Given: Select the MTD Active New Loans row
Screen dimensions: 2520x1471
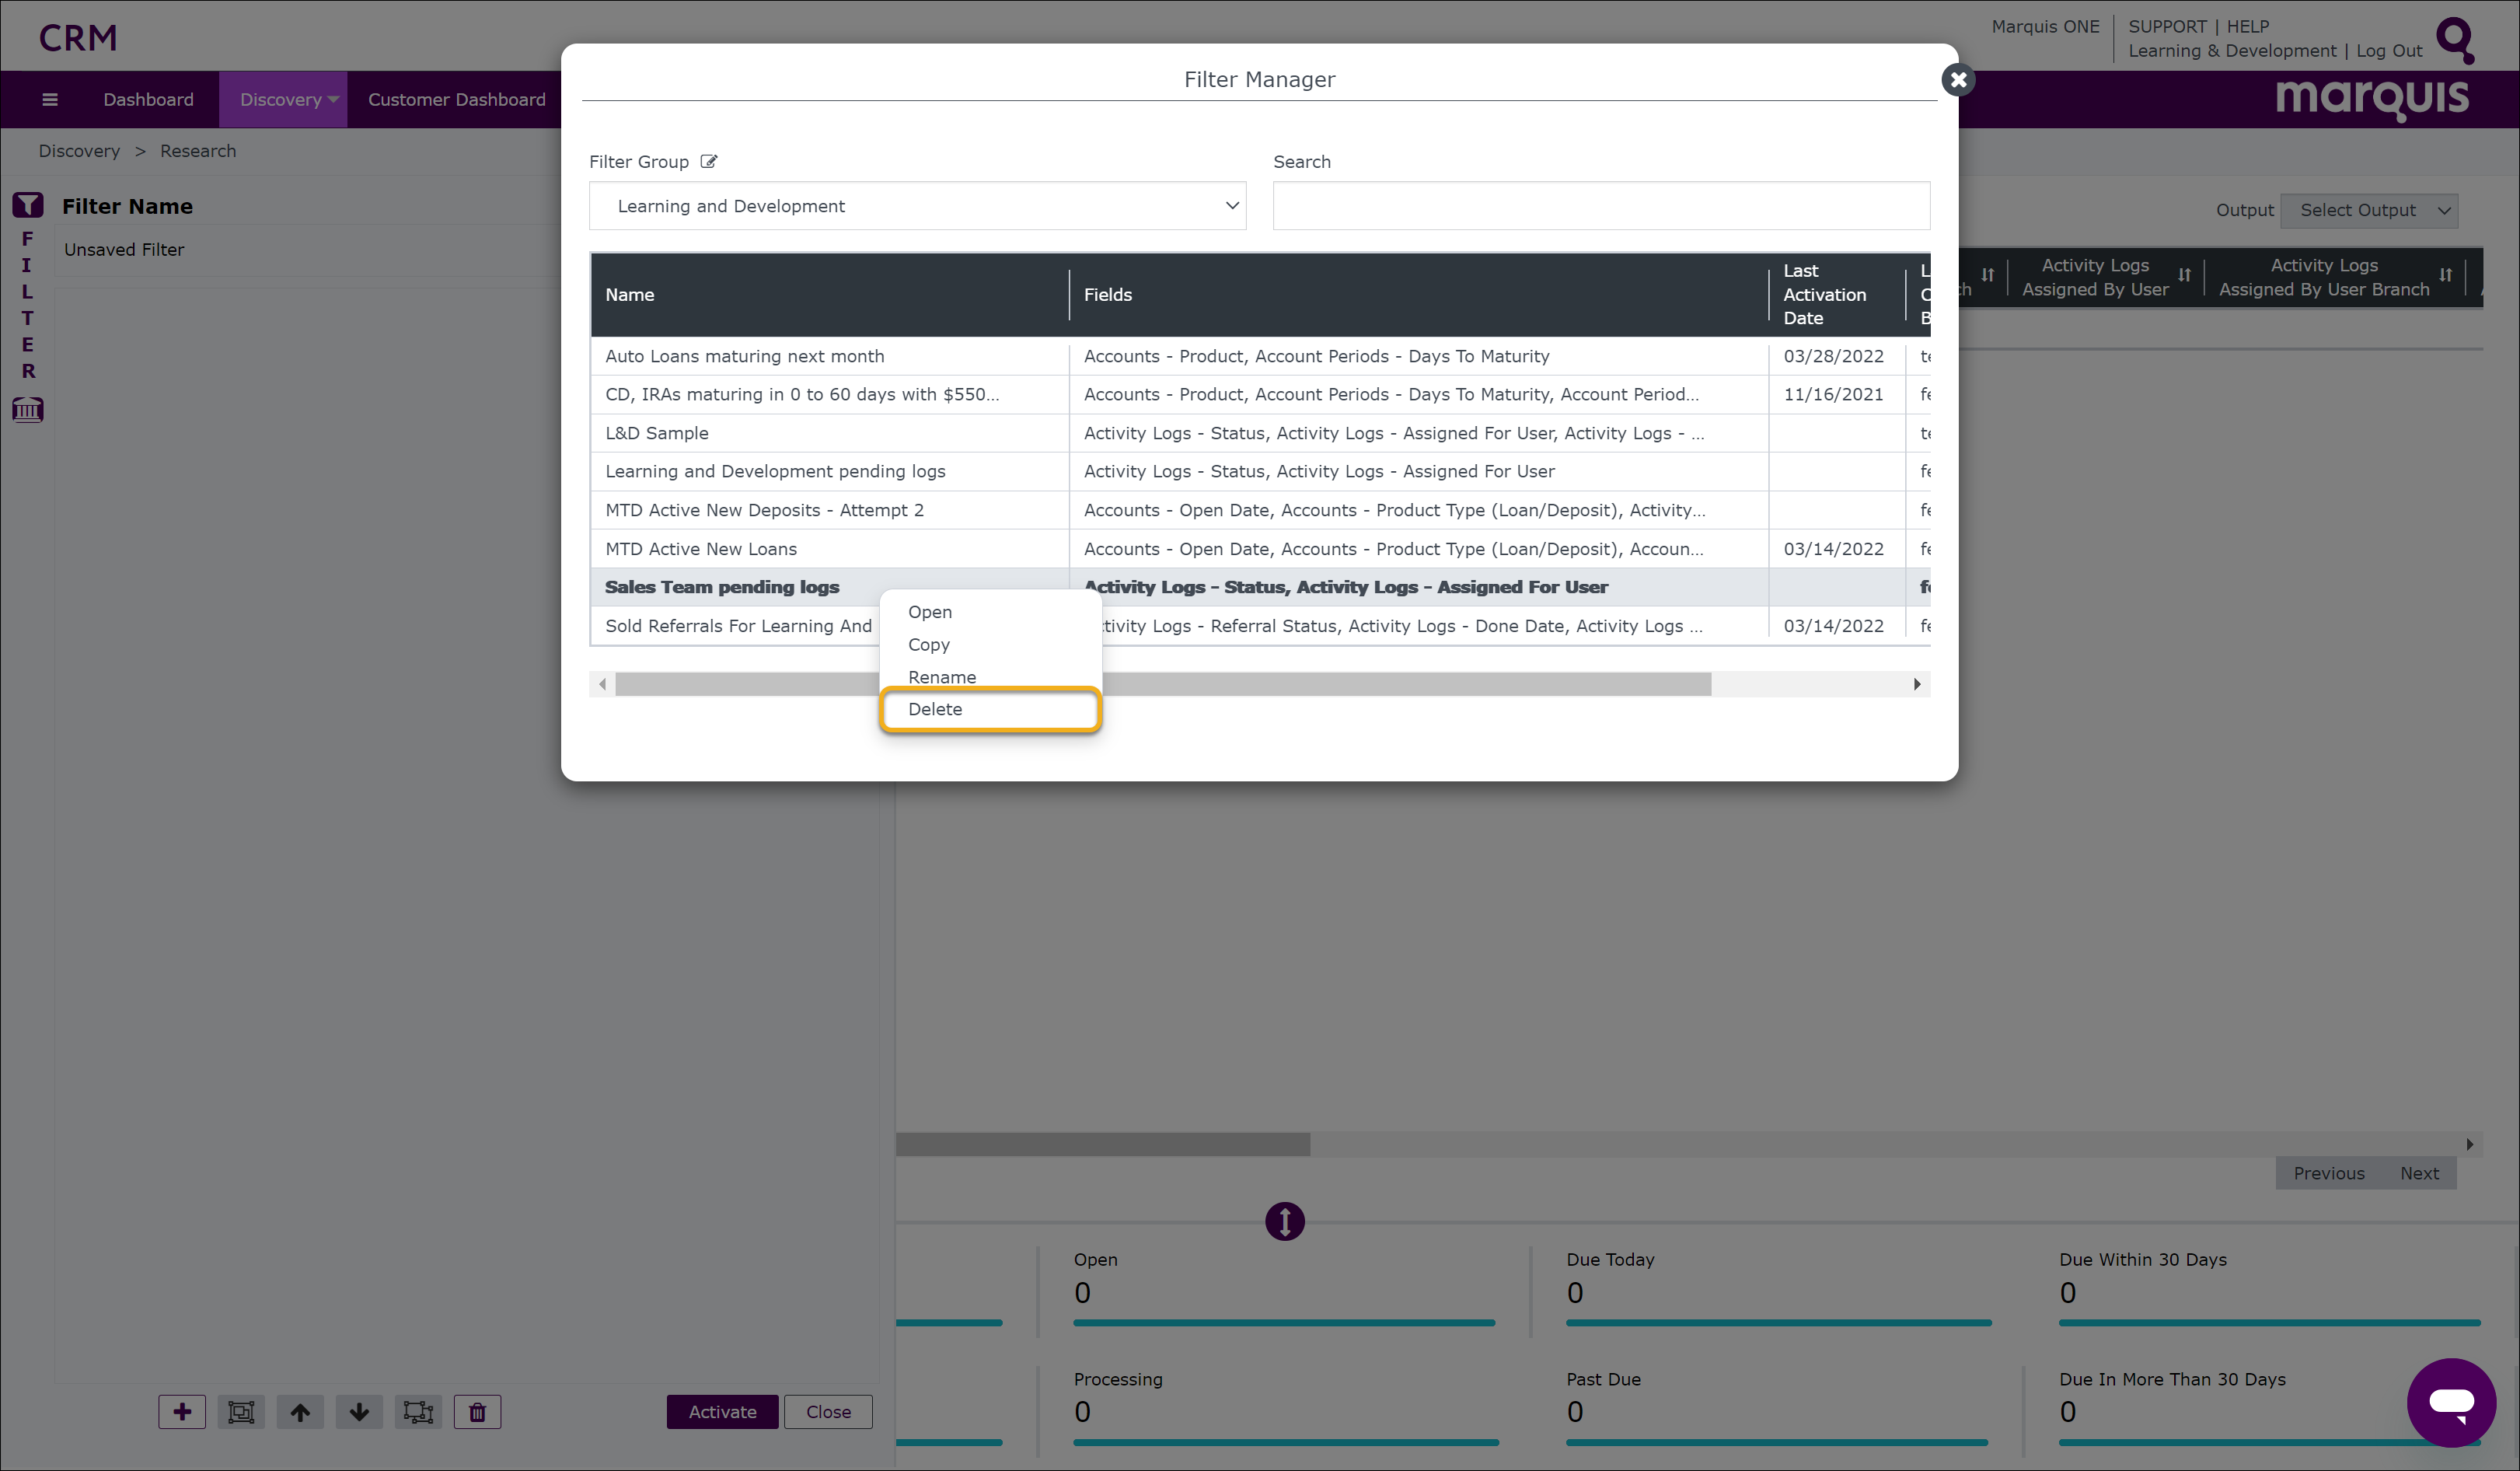Looking at the screenshot, I should click(1259, 549).
